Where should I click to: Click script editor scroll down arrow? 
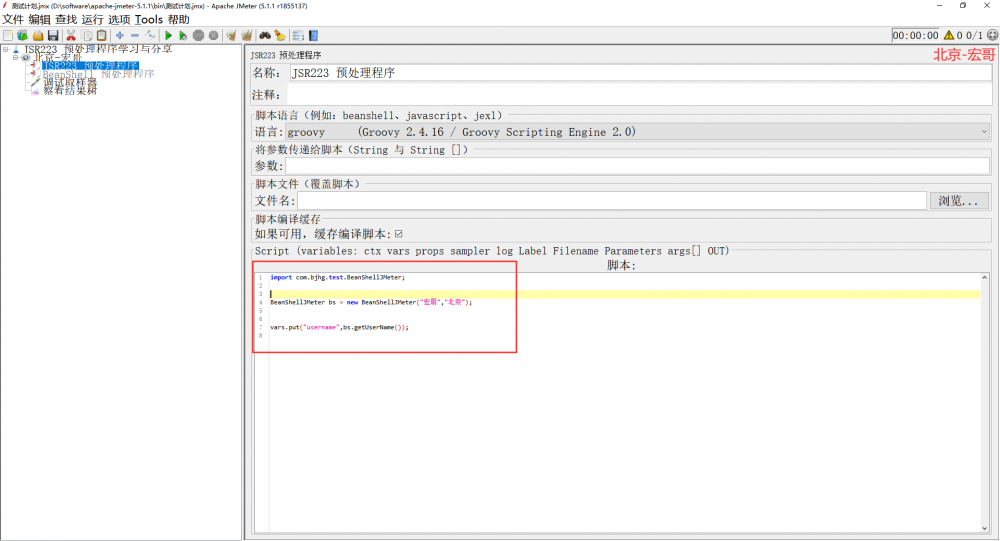point(985,528)
